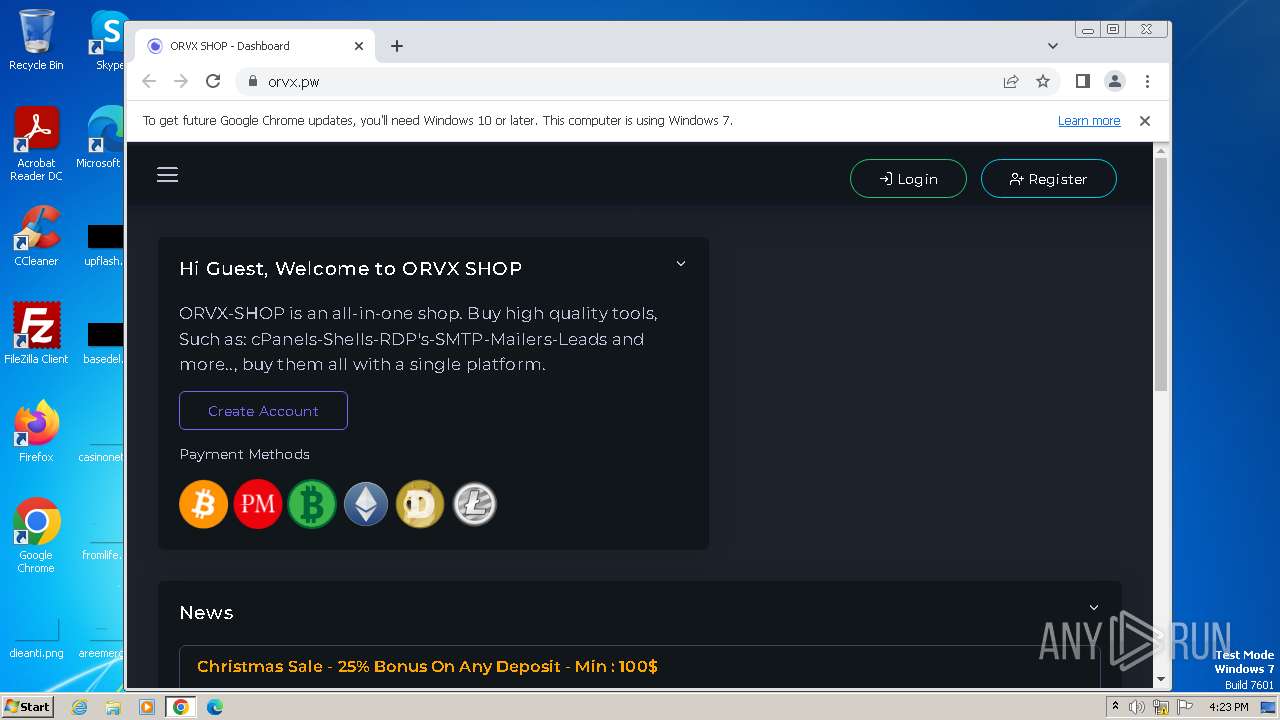Open CCleaner desktop shortcut
This screenshot has width=1280, height=720.
[x=36, y=237]
